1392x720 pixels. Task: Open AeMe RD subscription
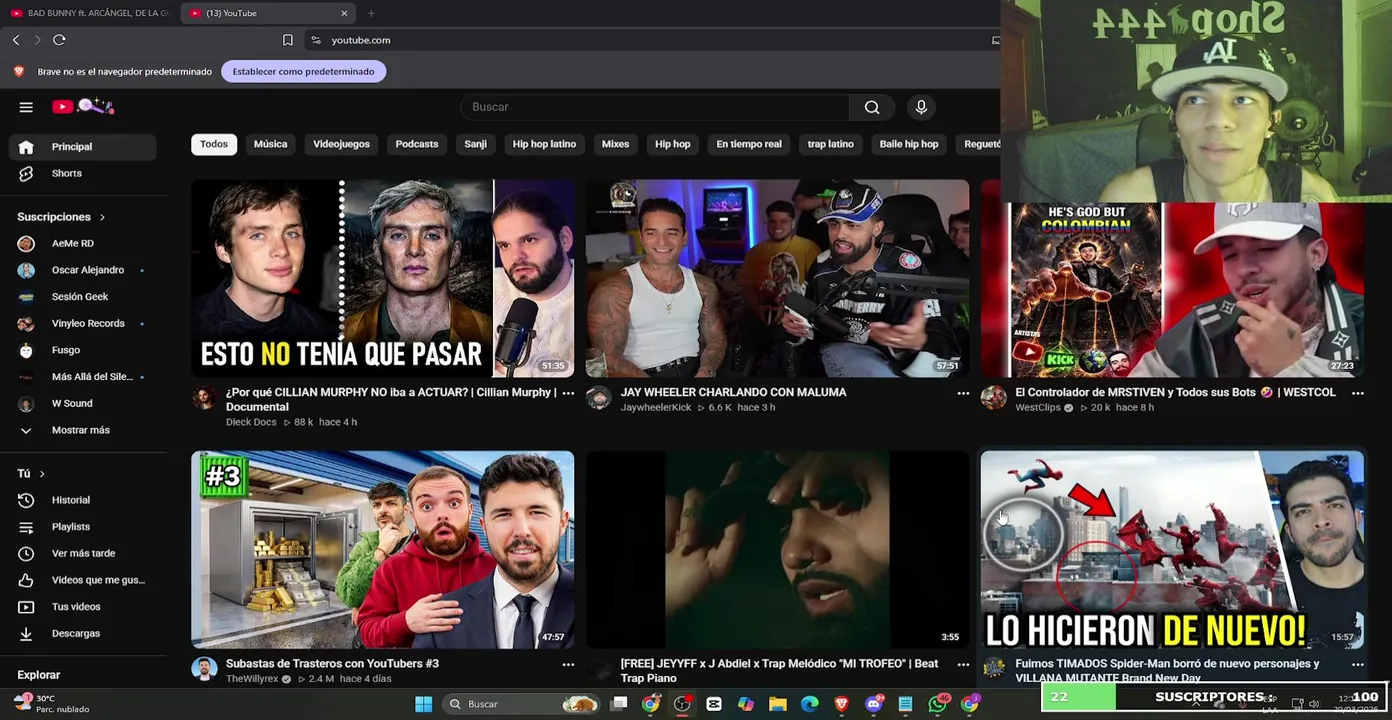coord(83,244)
